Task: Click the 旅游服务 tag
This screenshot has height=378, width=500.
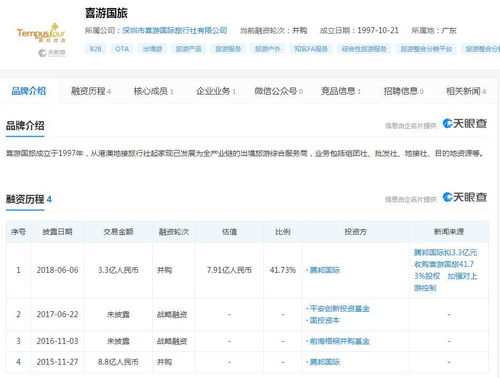Action: [228, 49]
